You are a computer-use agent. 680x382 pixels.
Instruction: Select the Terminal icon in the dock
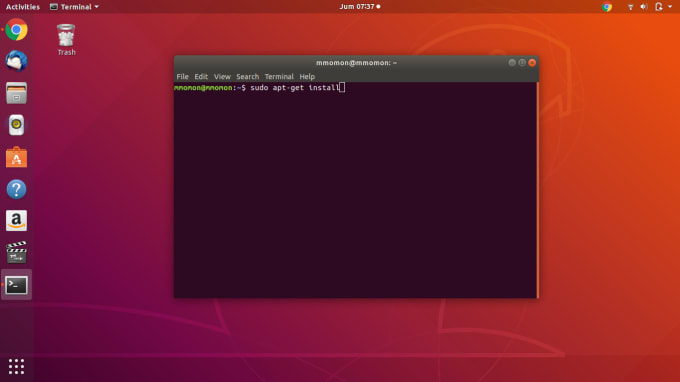[16, 285]
